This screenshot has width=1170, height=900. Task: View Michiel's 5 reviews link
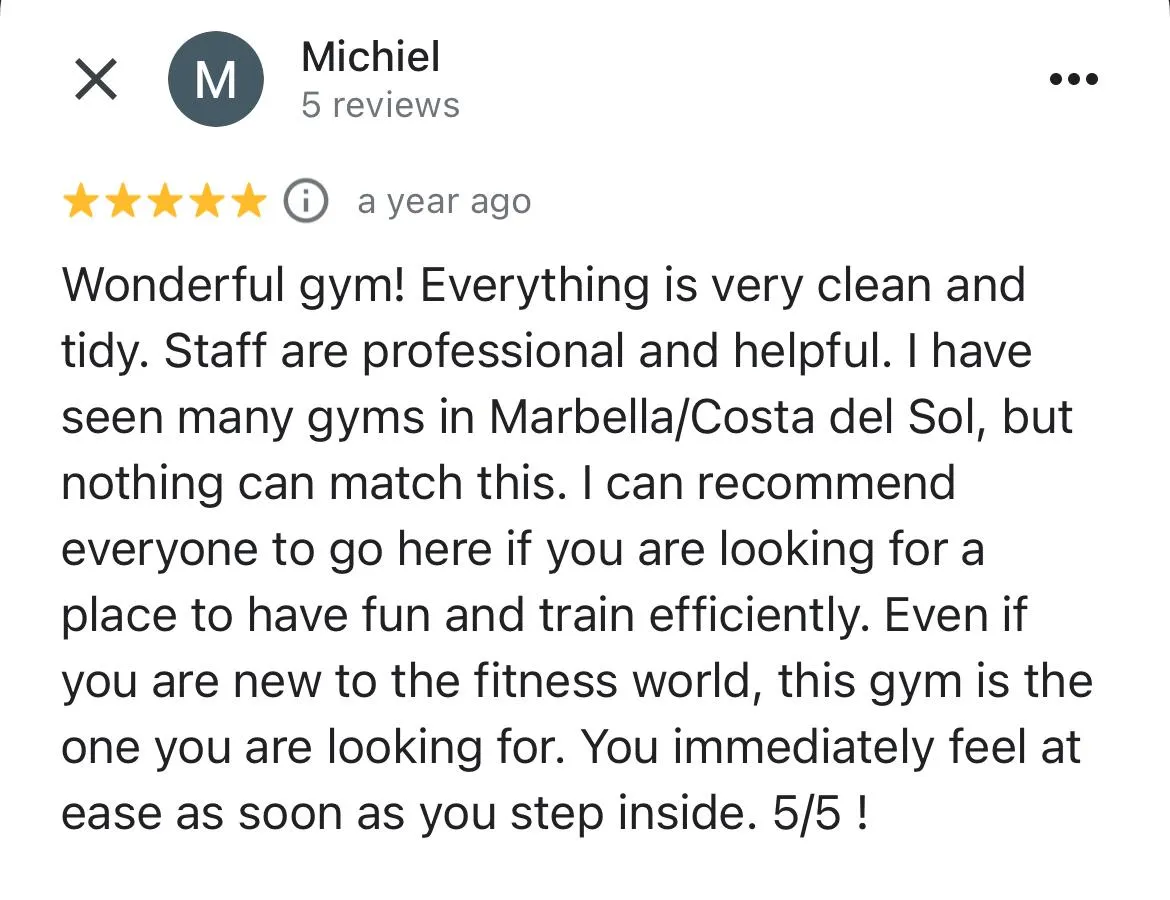pyautogui.click(x=381, y=105)
